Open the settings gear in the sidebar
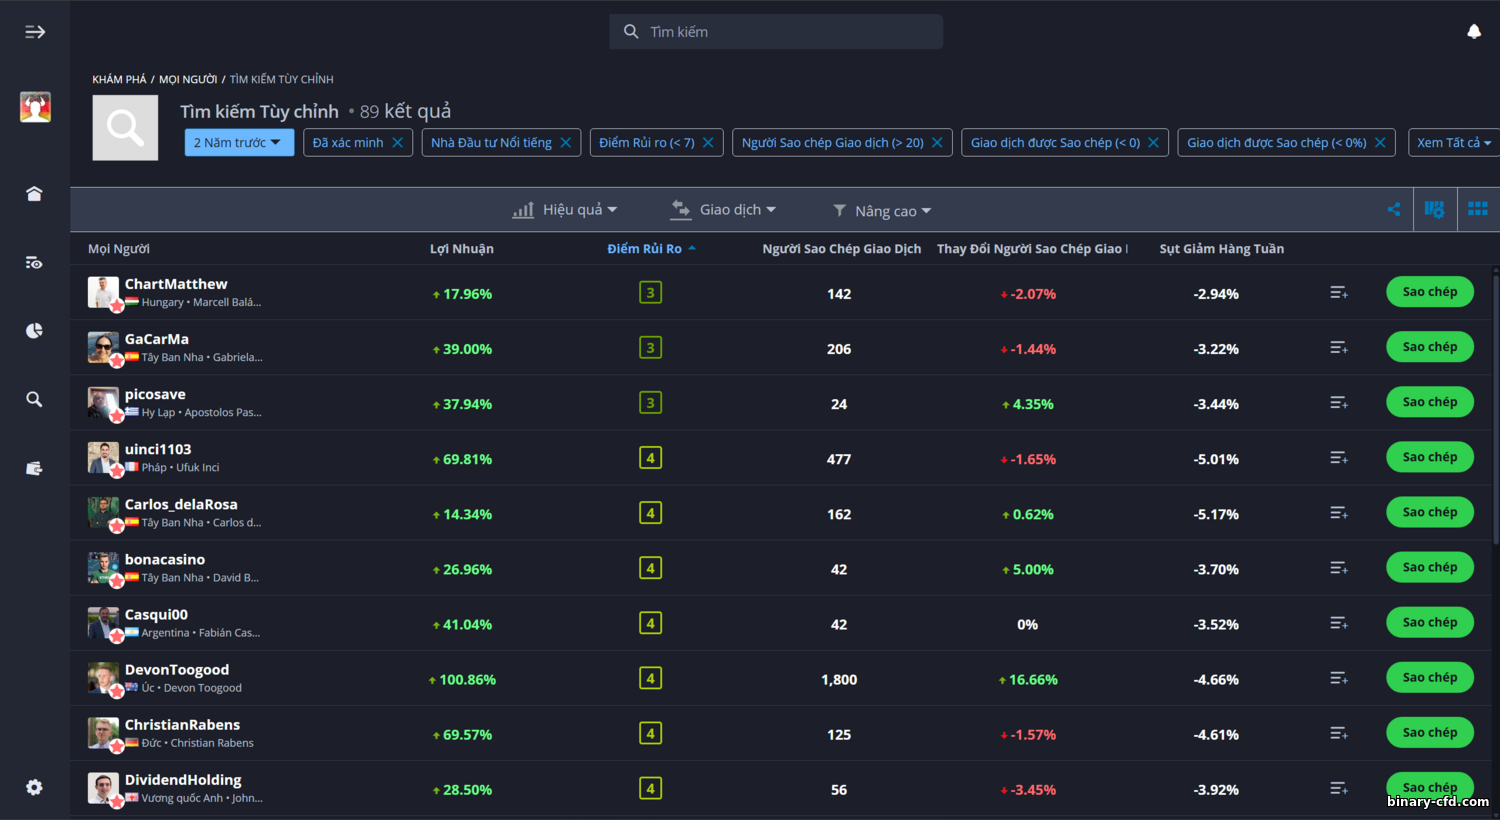Screen dimensions: 1500x820 [x=34, y=787]
